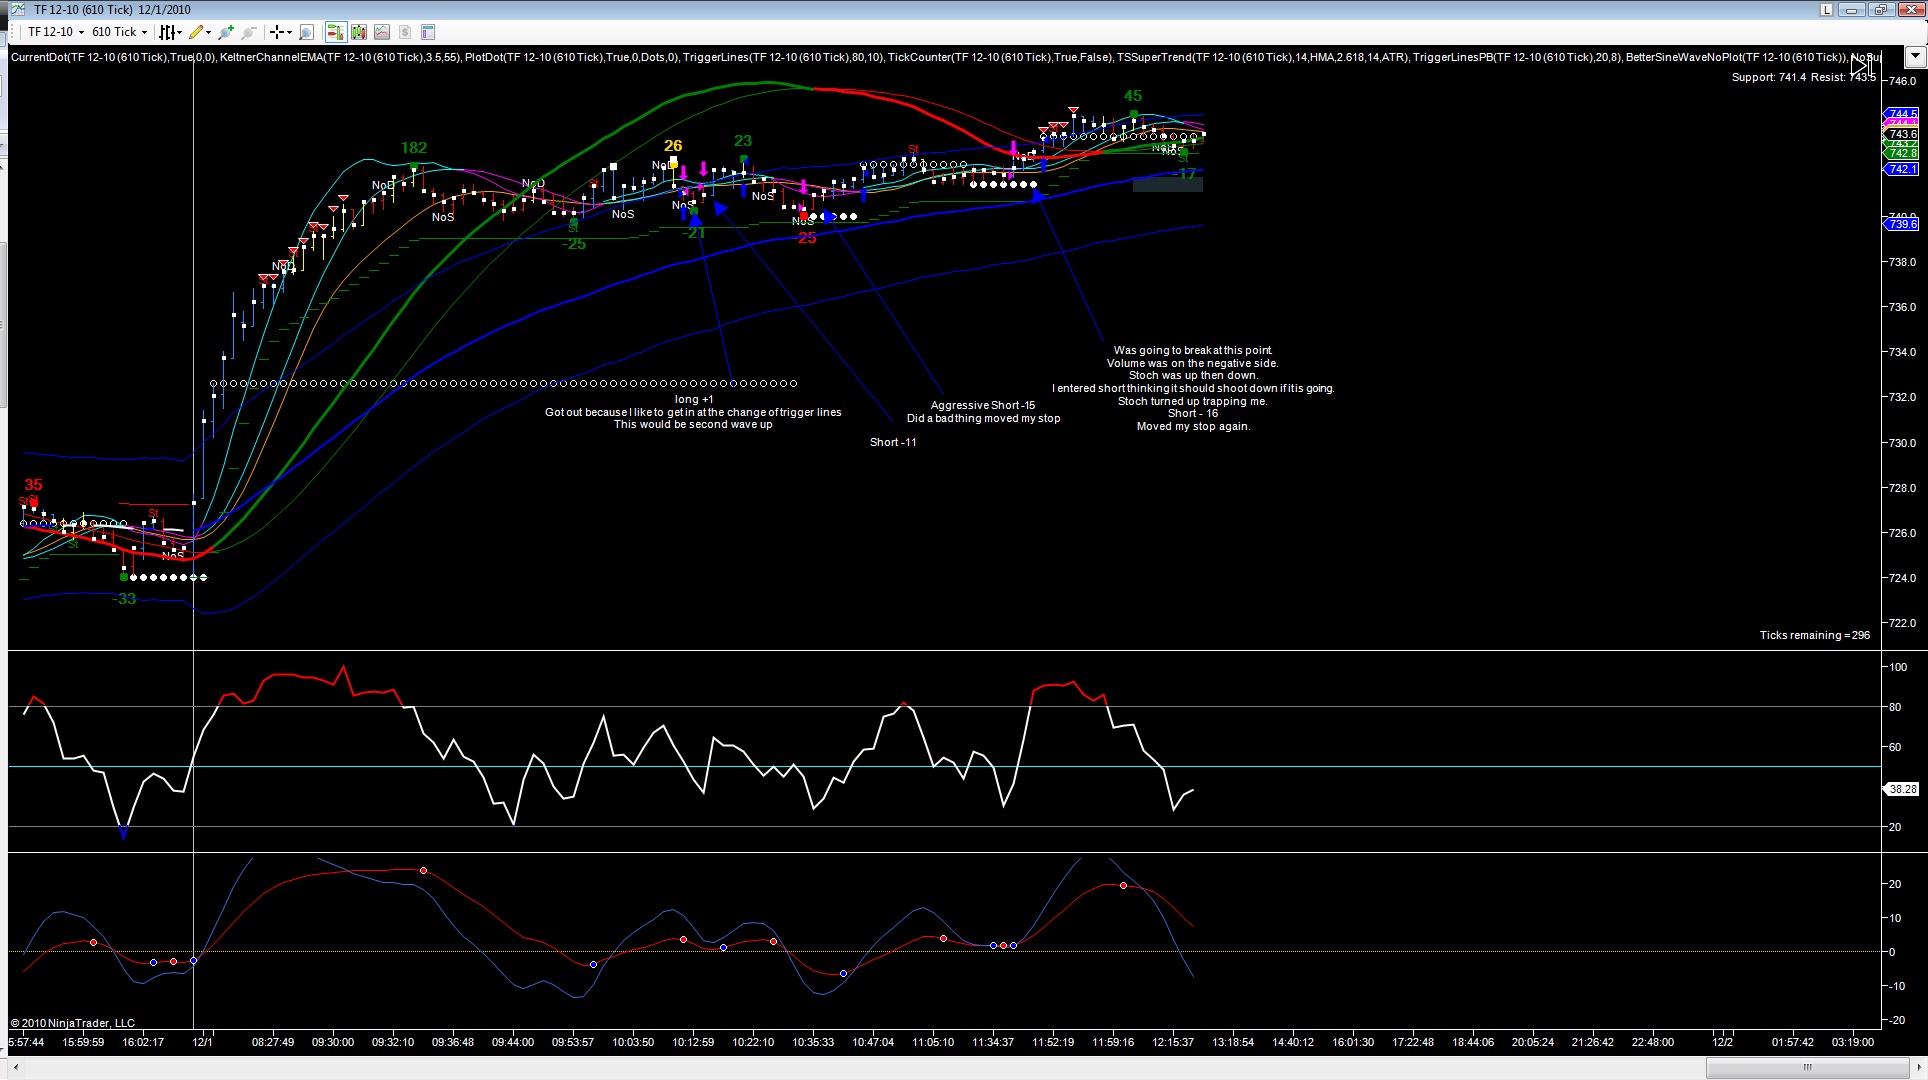
Task: Open the chart Properties icon
Action: coord(428,32)
